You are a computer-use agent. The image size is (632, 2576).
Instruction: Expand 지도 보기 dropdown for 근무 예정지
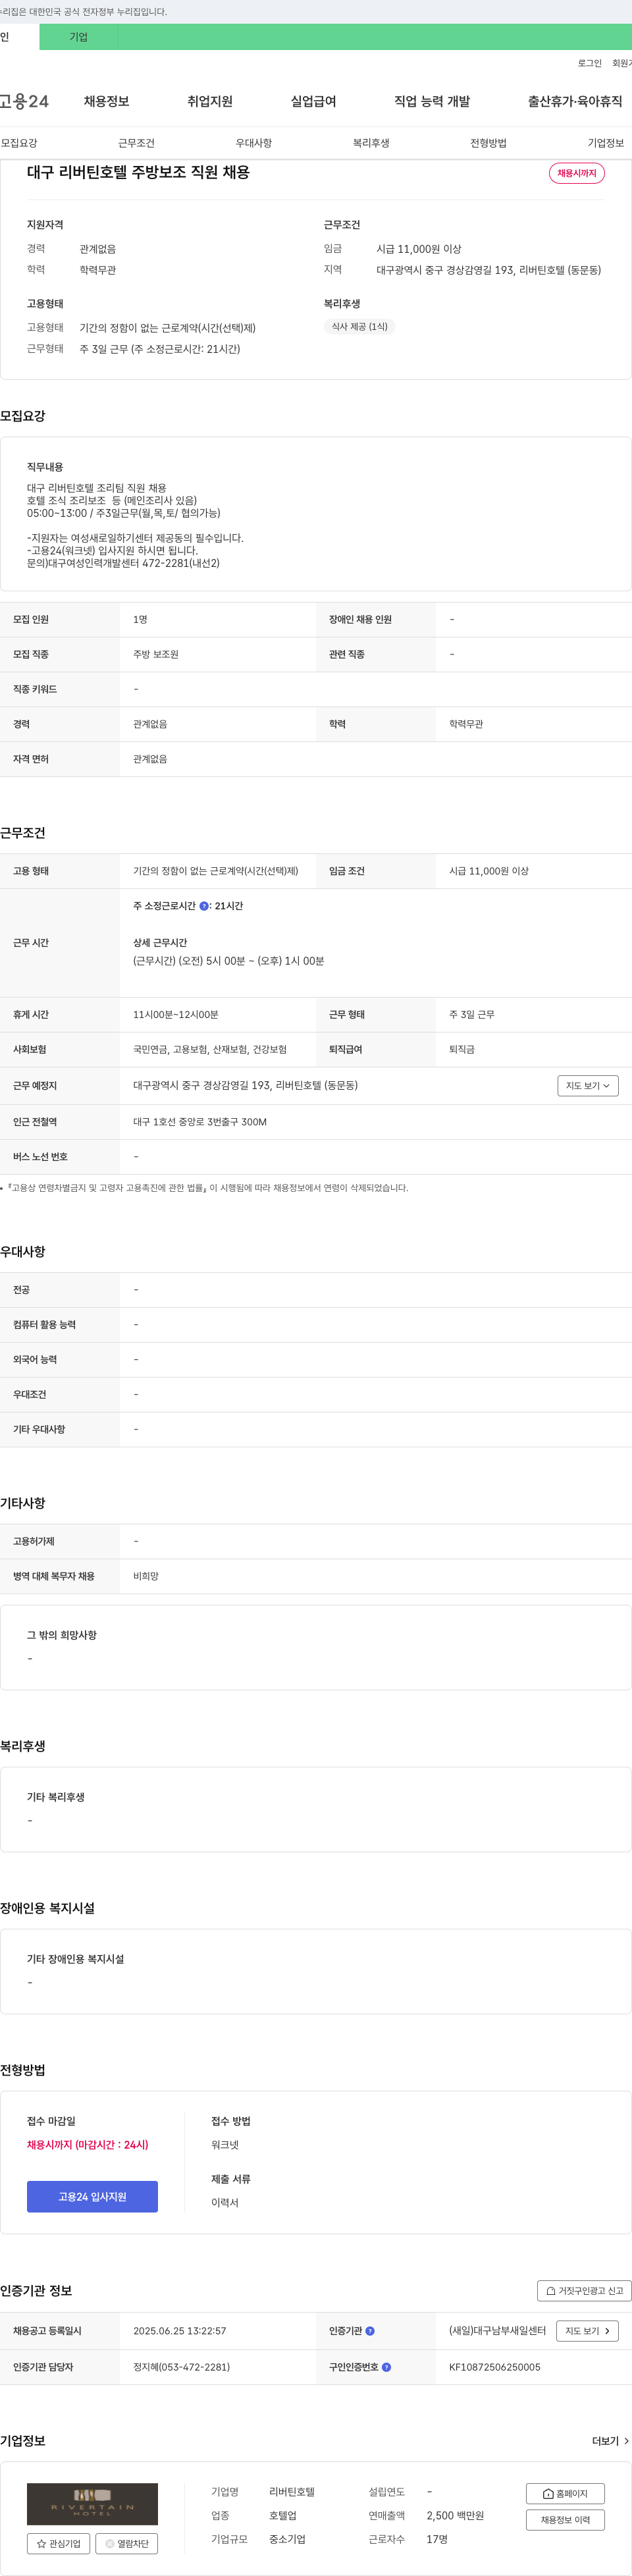point(588,1086)
